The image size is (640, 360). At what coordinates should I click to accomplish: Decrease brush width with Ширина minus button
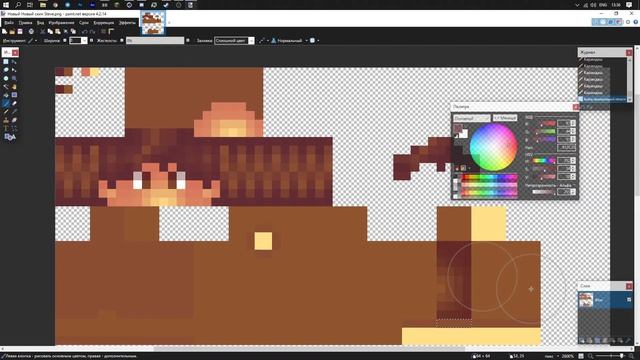(64, 40)
